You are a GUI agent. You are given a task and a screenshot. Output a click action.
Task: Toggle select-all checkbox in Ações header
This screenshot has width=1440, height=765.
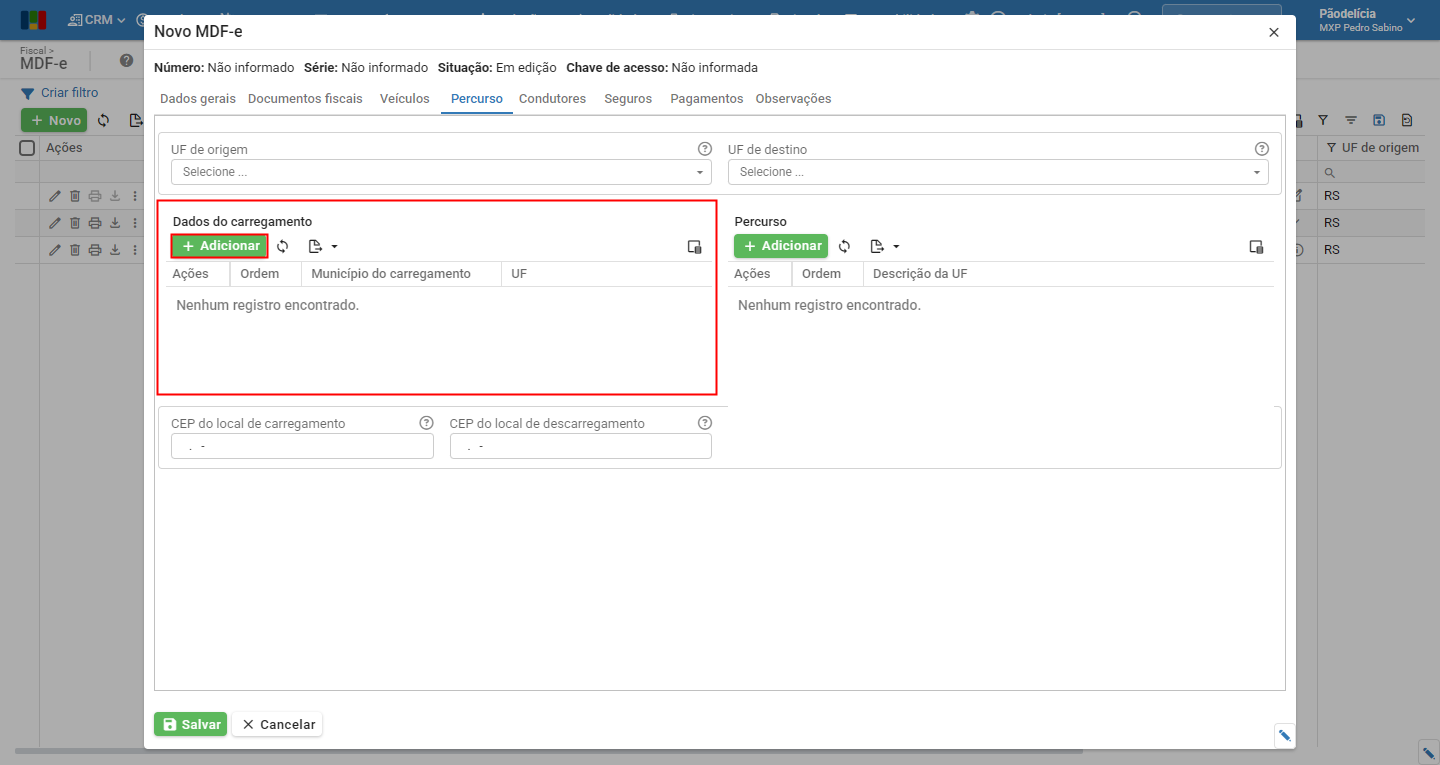[28, 148]
